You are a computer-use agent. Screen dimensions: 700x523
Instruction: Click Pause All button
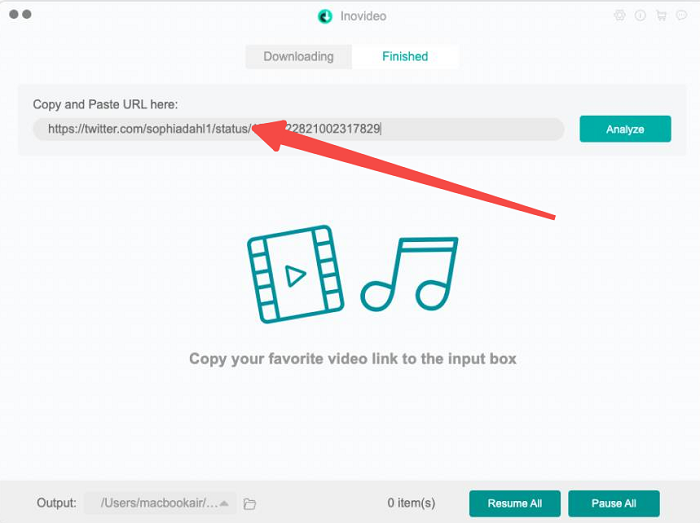[x=614, y=503]
